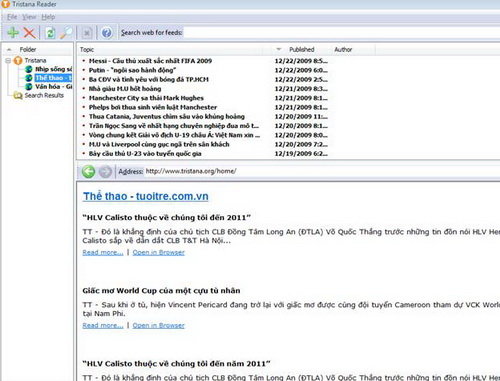Click the Search Results folder icon
Image resolution: width=500 pixels, height=381 pixels.
pos(18,96)
